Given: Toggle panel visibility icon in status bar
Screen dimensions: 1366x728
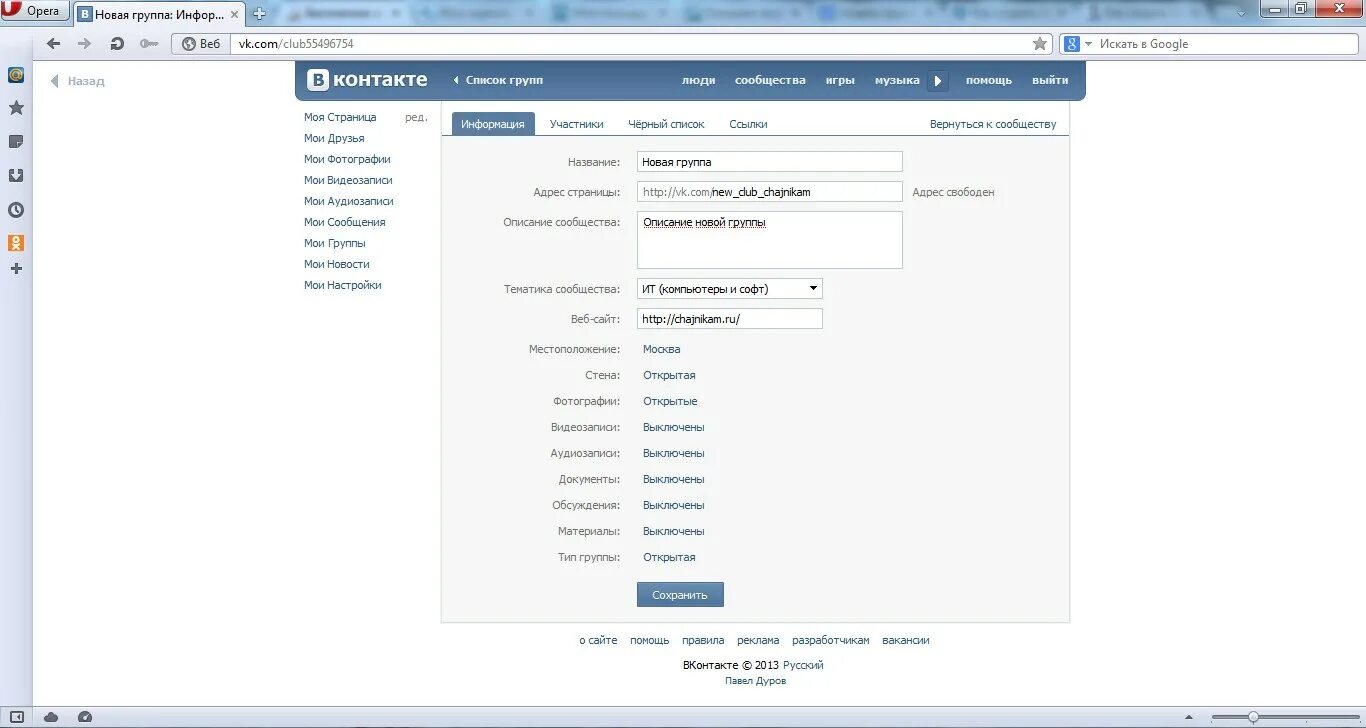Looking at the screenshot, I should pos(16,717).
